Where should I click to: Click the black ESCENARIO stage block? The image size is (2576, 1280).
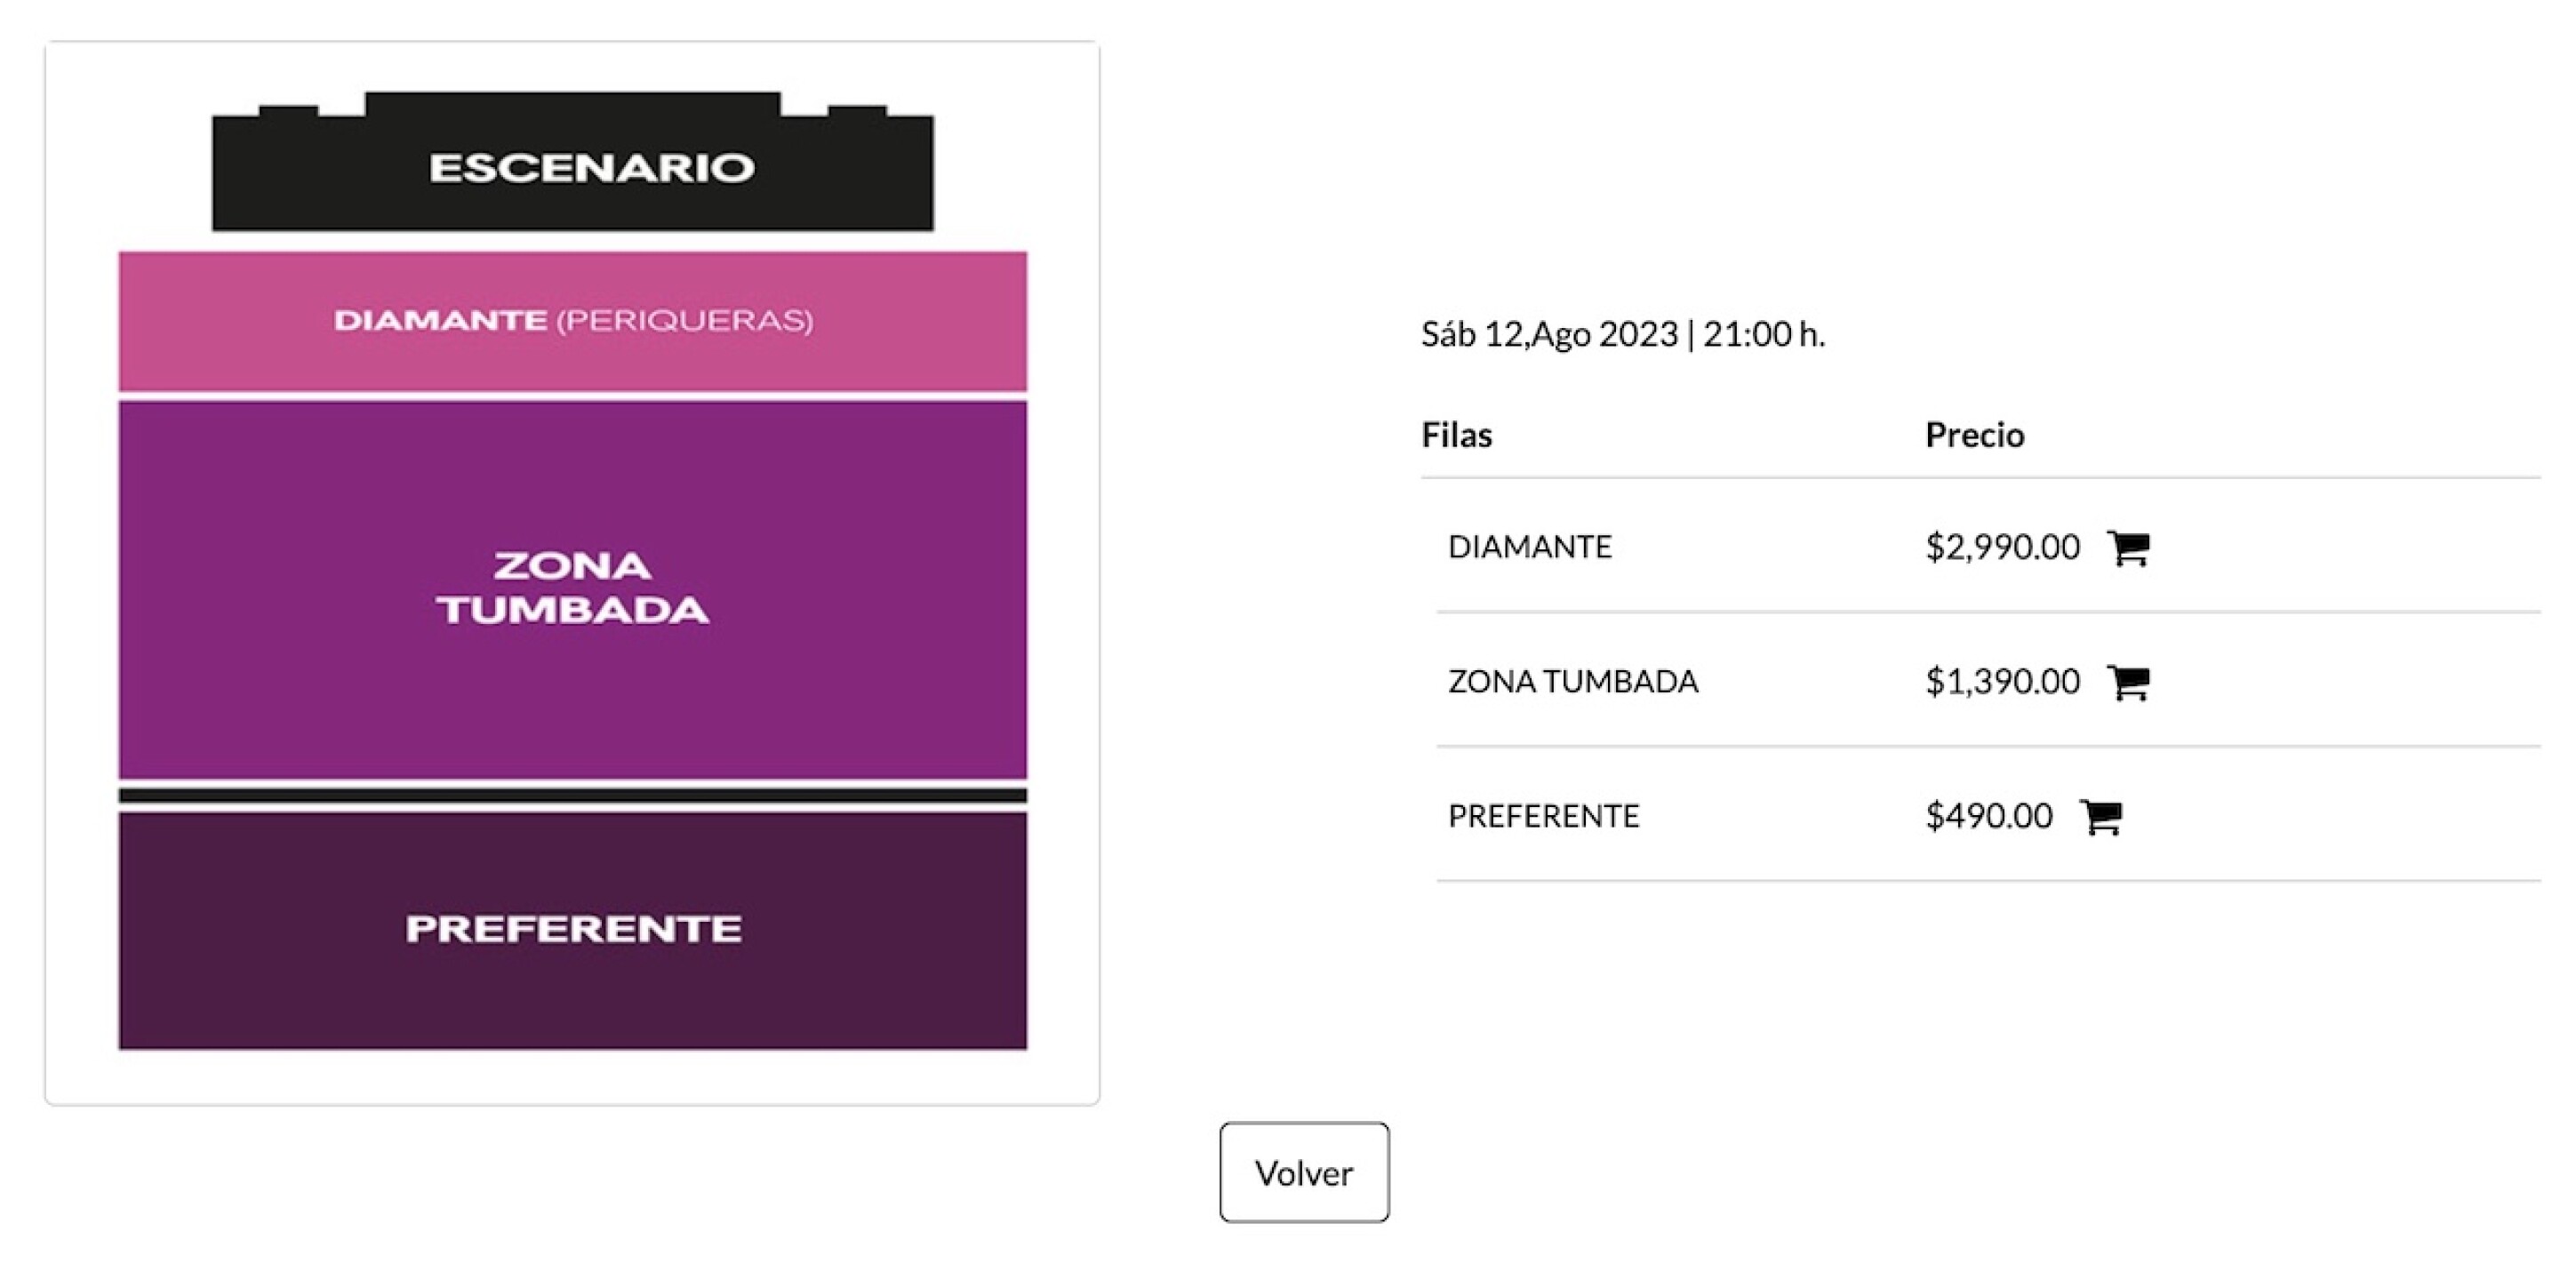coord(590,168)
